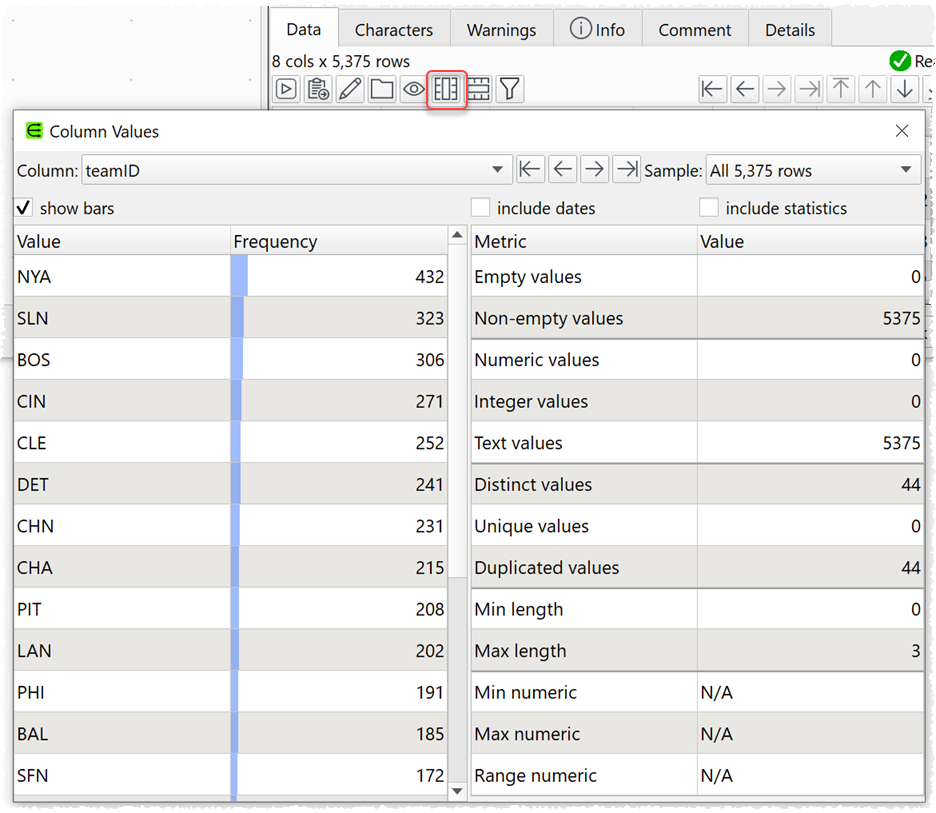Sort by the Frequency column header

(337, 241)
